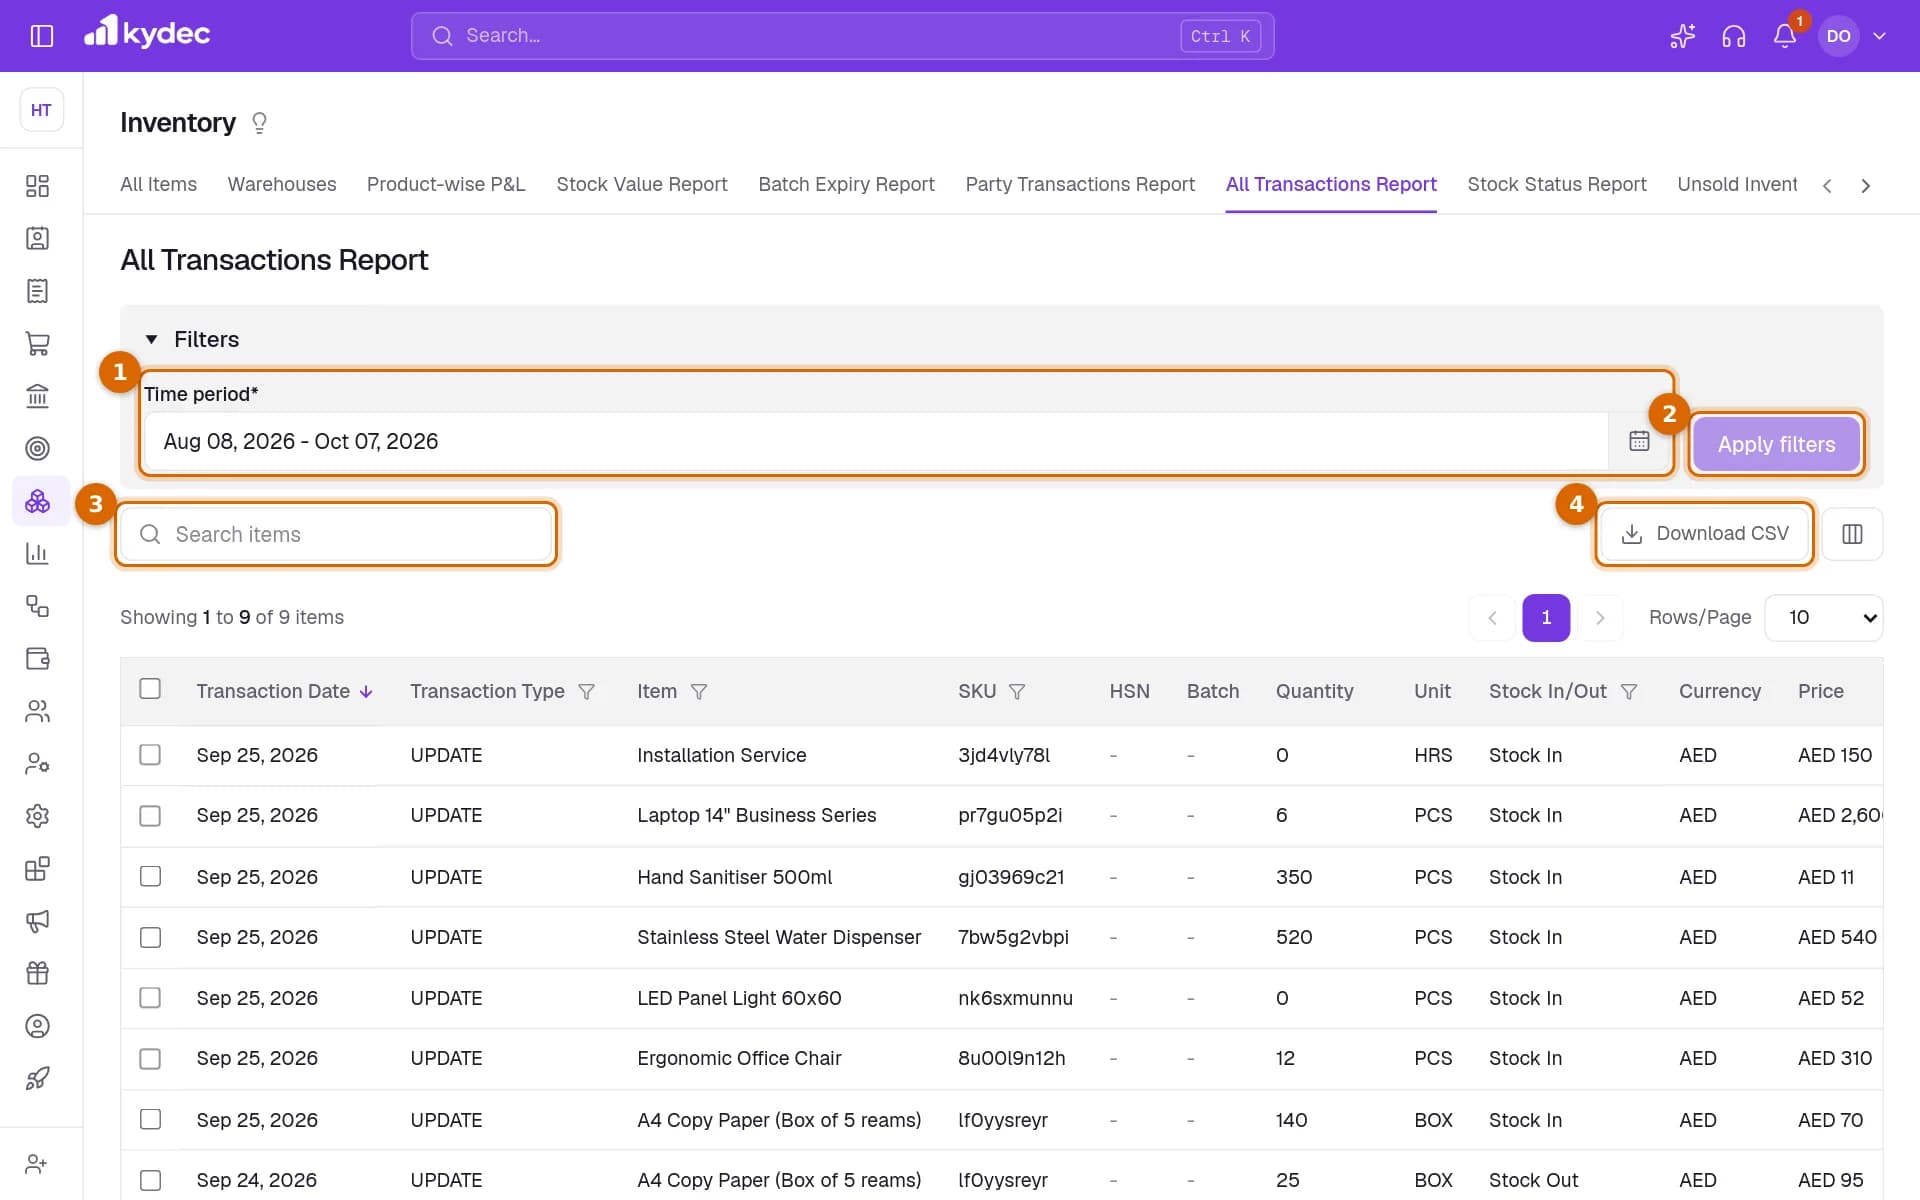Go to page 1 of results
Image resolution: width=1920 pixels, height=1200 pixels.
(x=1546, y=618)
